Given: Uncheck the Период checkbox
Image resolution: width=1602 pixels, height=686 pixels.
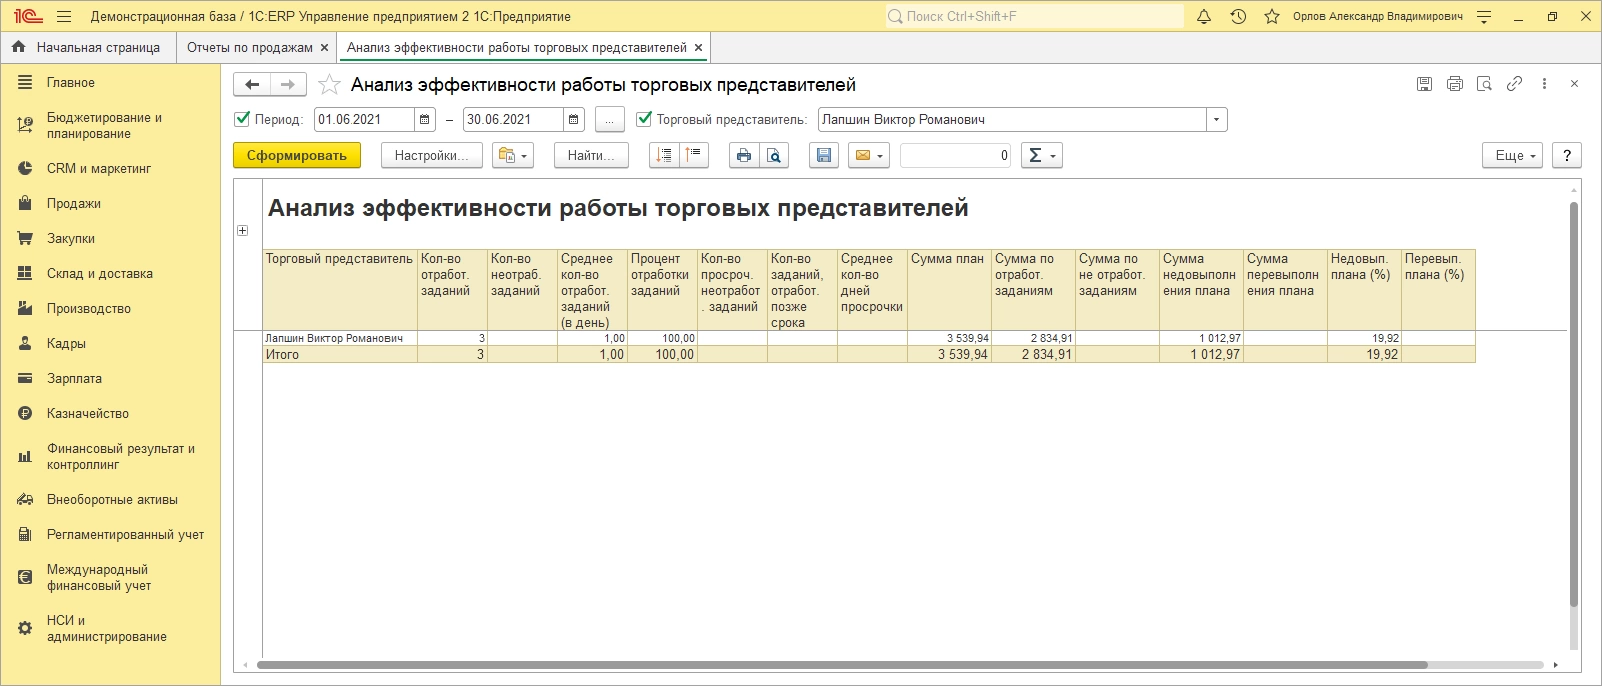Looking at the screenshot, I should tap(242, 119).
